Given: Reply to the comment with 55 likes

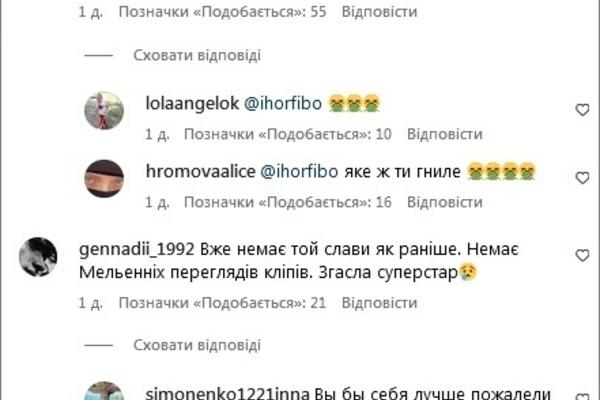Looking at the screenshot, I should click(x=379, y=12).
